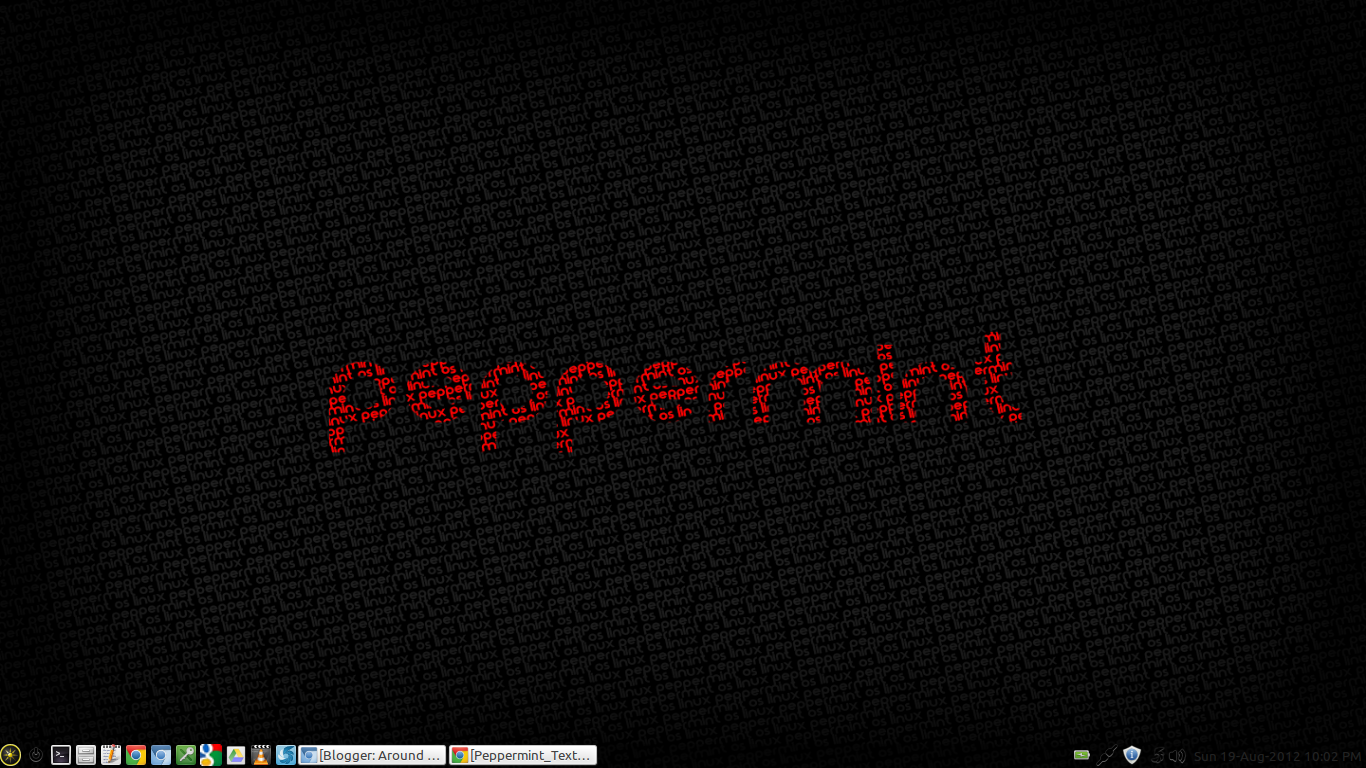This screenshot has height=768, width=1366.
Task: Toggle the network connection indicator
Action: 1106,755
